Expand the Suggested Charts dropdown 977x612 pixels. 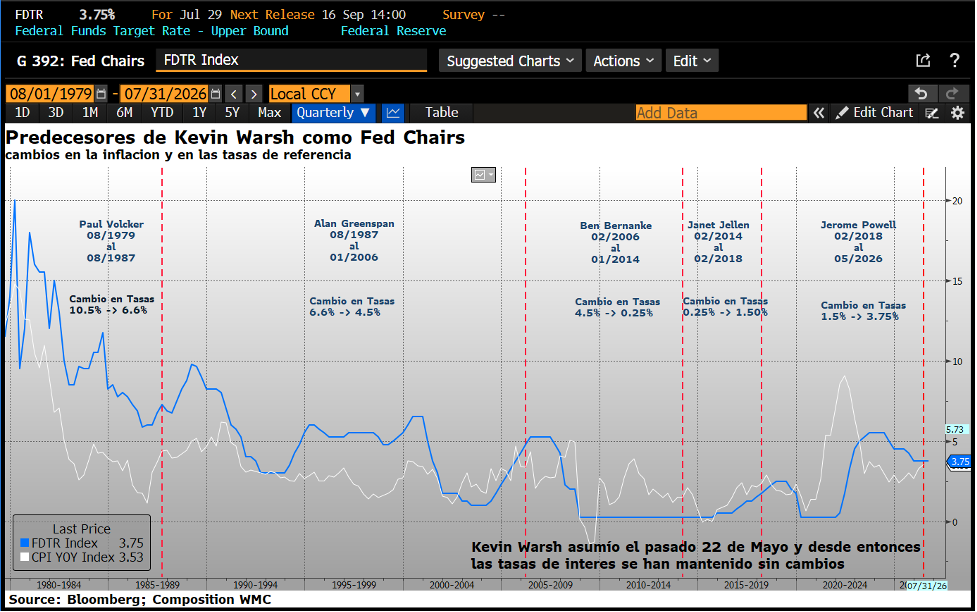tap(510, 60)
